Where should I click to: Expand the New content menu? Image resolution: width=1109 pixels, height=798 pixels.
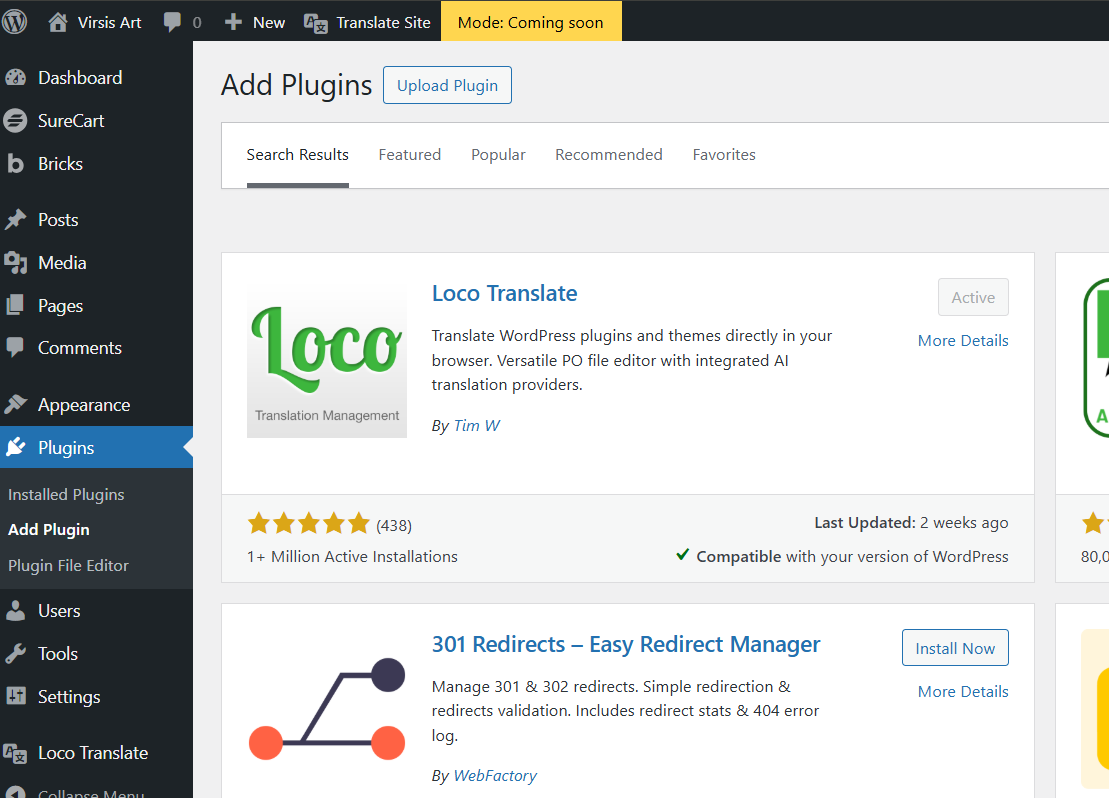point(255,22)
